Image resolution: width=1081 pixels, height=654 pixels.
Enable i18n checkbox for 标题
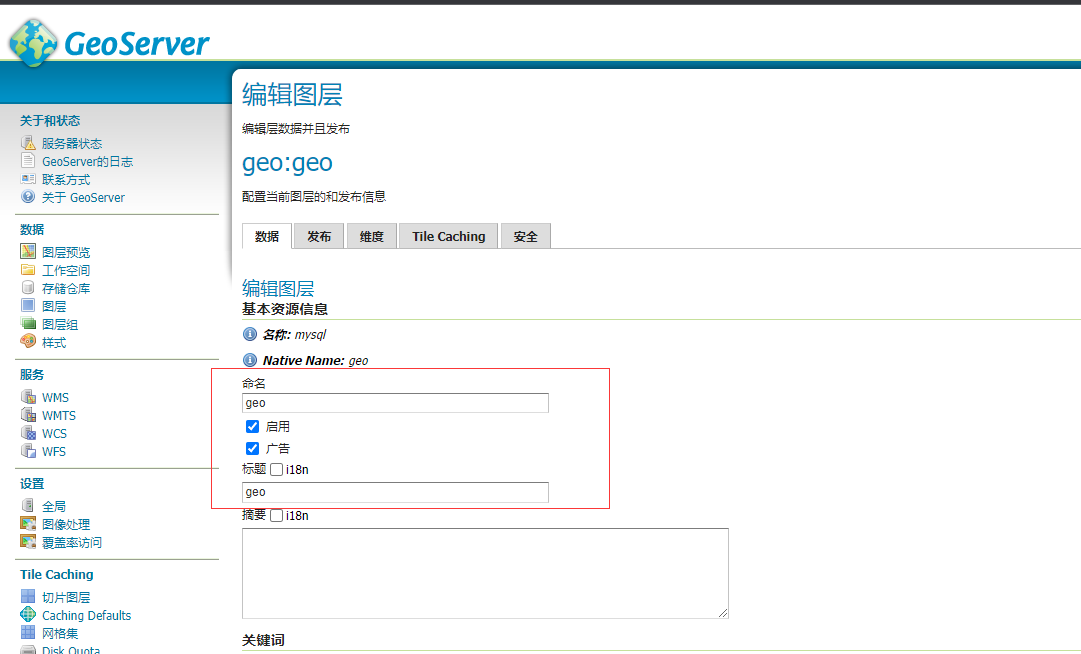point(277,469)
